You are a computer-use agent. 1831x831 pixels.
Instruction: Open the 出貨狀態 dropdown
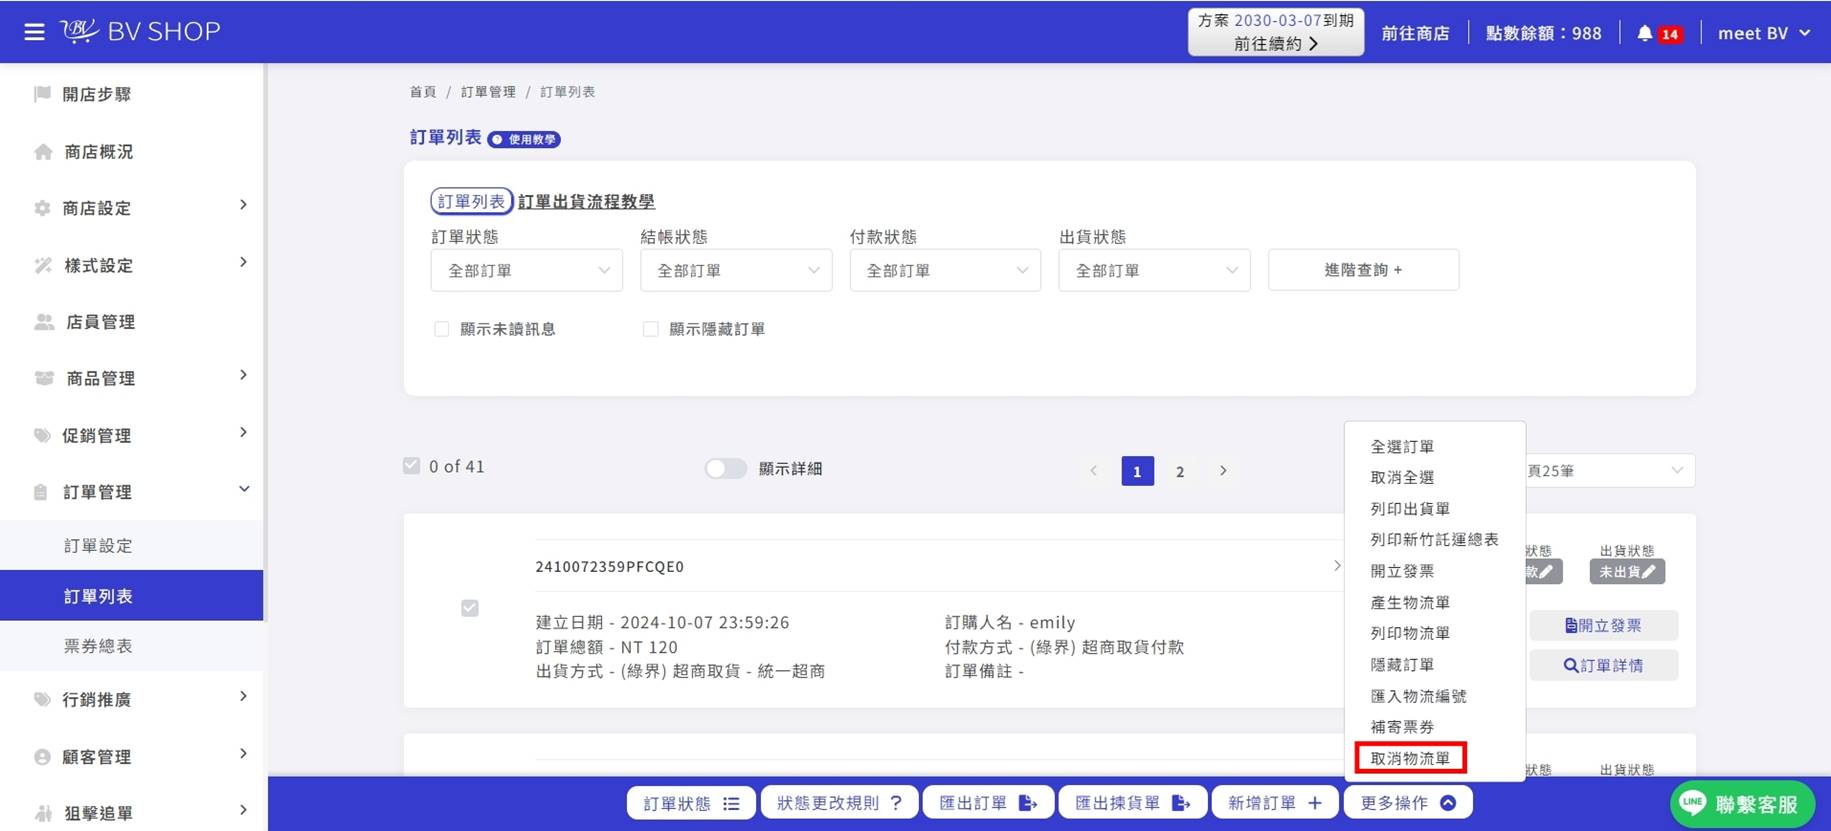tap(1154, 270)
